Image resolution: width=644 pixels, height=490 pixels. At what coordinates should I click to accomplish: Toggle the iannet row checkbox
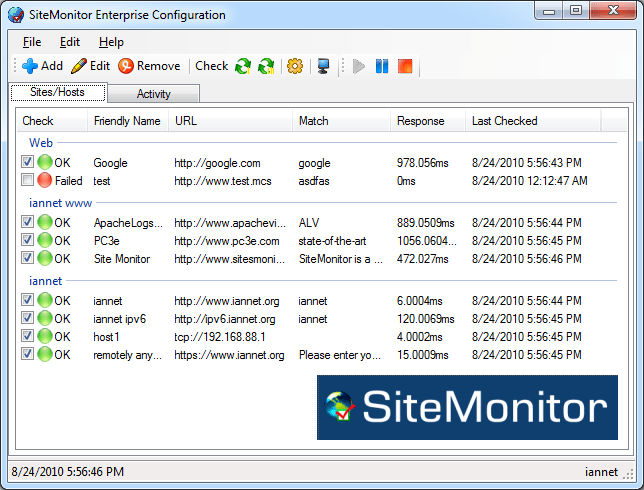point(28,300)
